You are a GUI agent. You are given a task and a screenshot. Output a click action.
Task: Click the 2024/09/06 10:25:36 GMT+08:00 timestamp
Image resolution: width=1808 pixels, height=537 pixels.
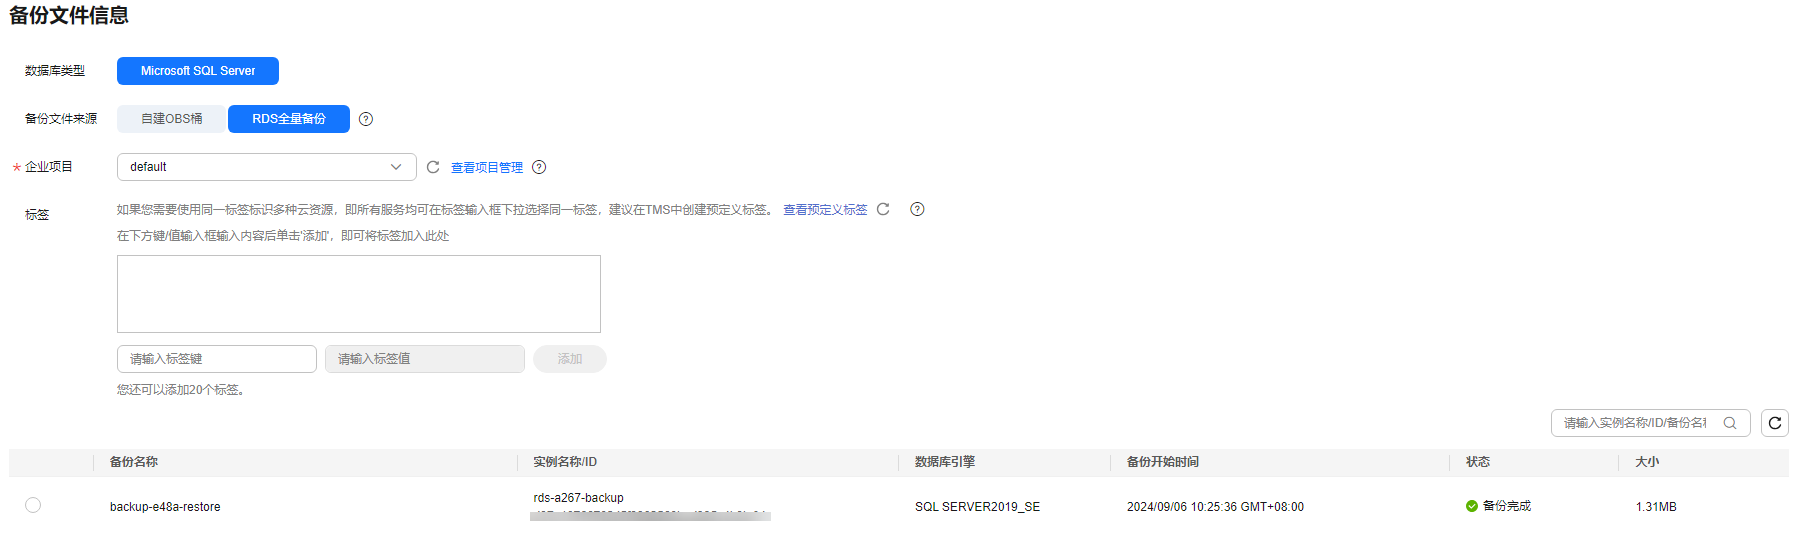1215,507
